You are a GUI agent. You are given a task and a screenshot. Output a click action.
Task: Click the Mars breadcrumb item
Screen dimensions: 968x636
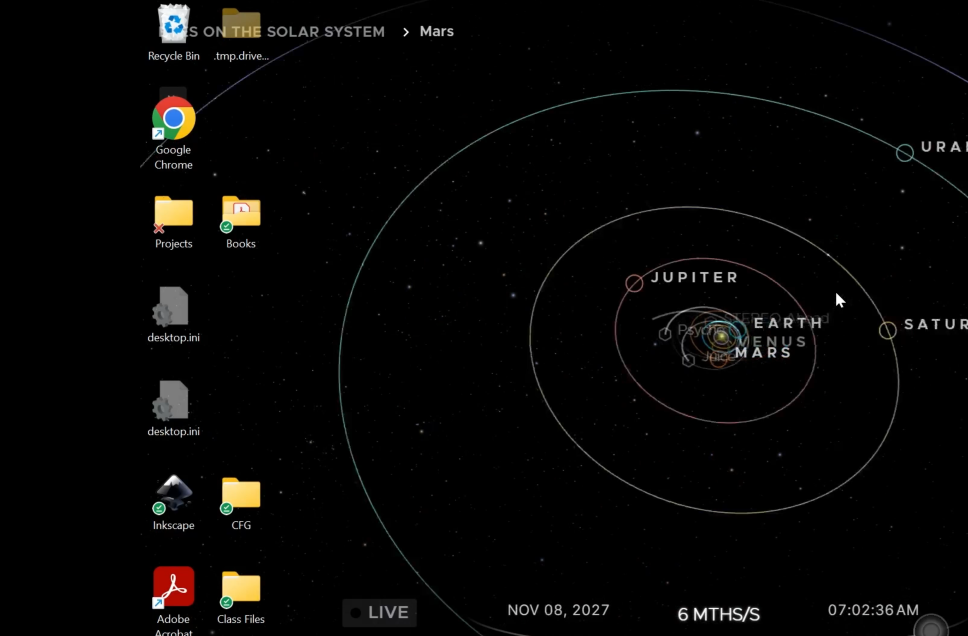pos(436,31)
